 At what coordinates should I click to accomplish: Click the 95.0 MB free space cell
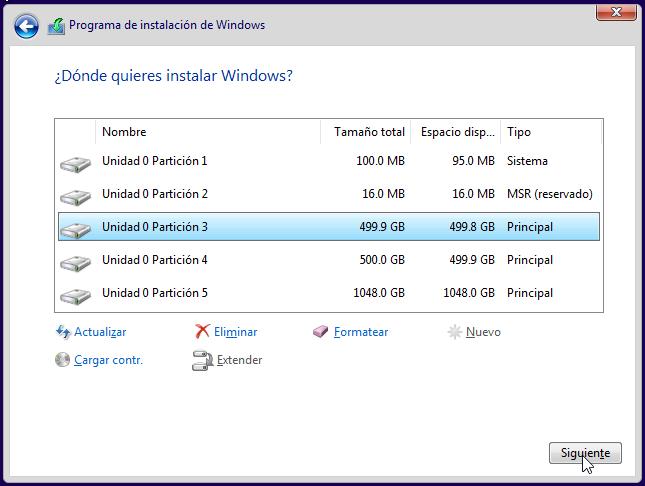click(x=473, y=161)
